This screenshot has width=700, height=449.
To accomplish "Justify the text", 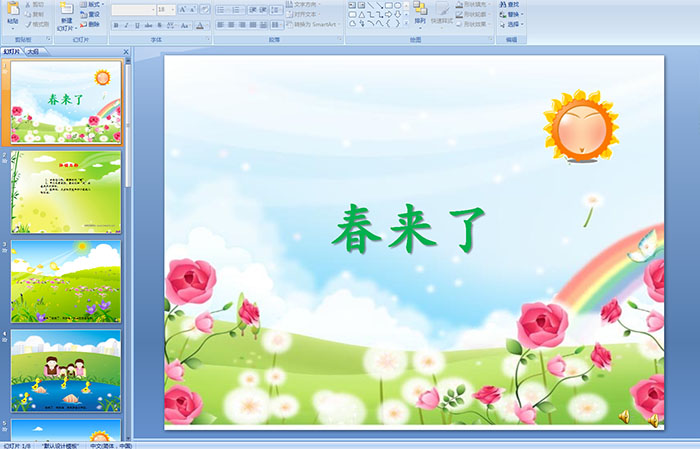I will [x=253, y=25].
